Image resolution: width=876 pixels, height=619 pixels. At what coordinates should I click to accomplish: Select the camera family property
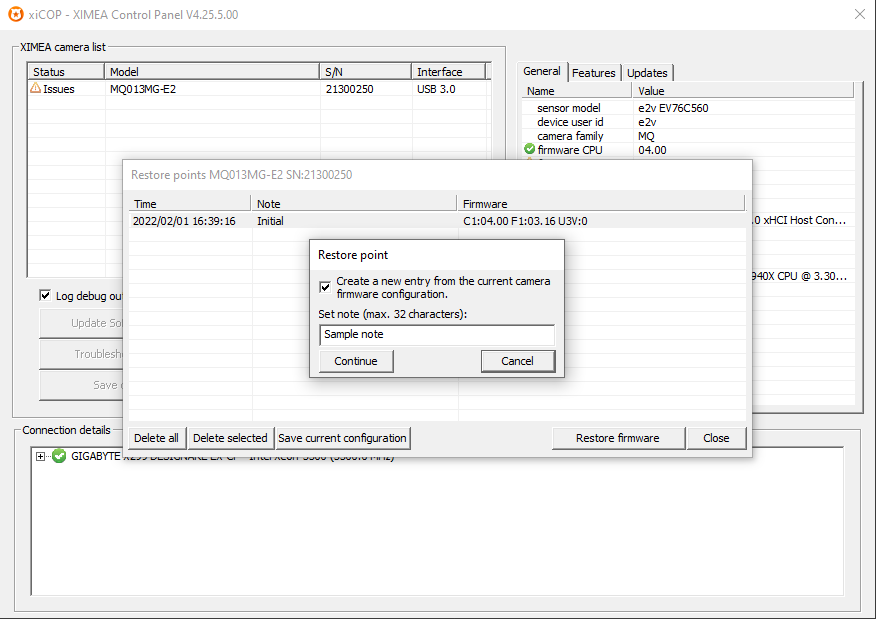pyautogui.click(x=570, y=136)
